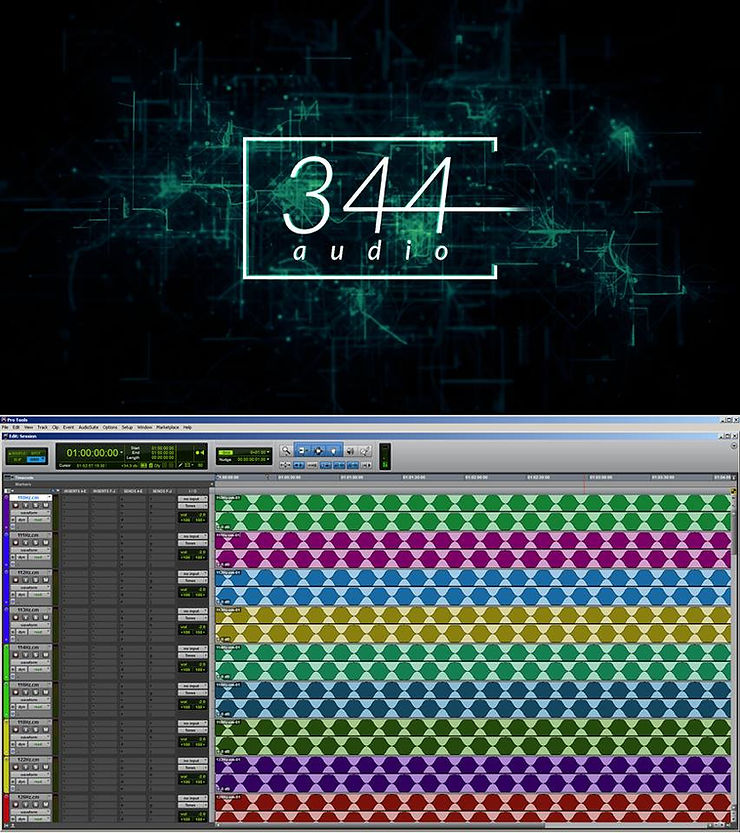Open the Window menu

pyautogui.click(x=144, y=427)
